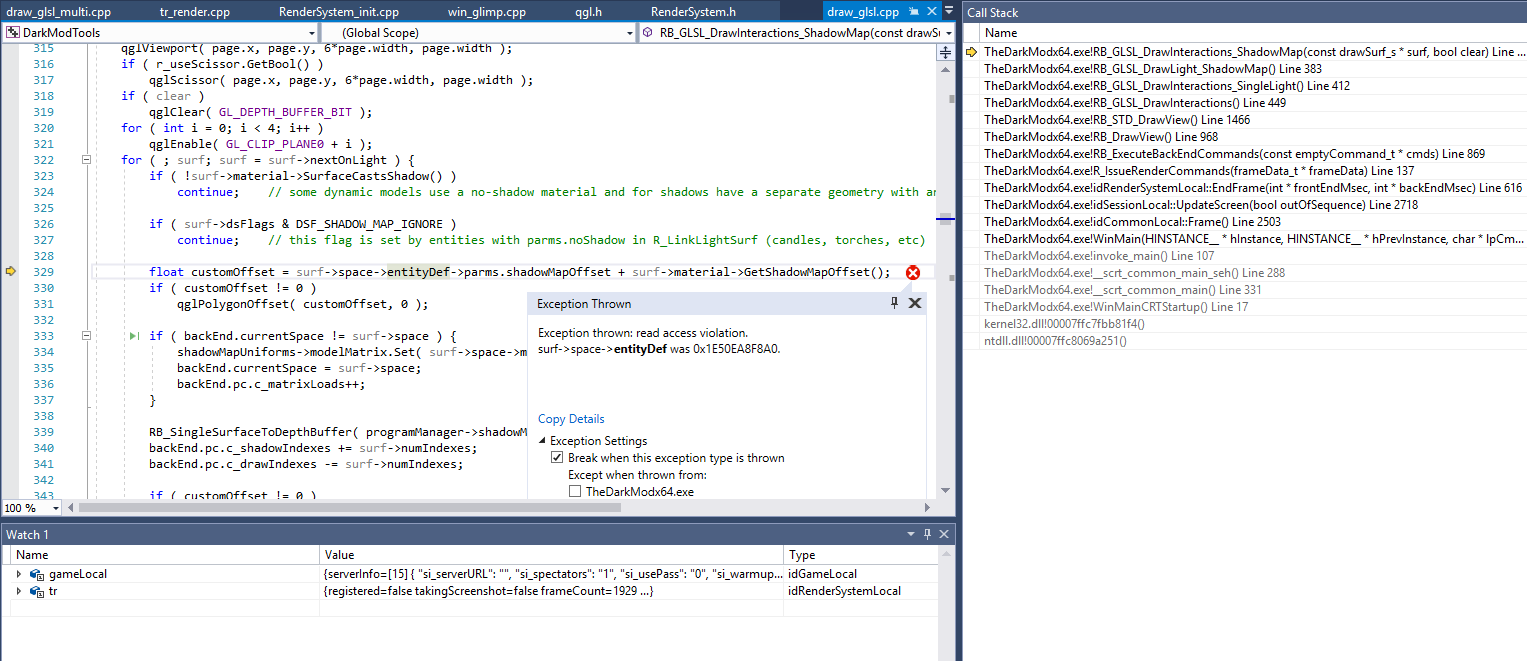Image resolution: width=1527 pixels, height=661 pixels.
Task: Click the run-to-here green arrow on line 333
Action: click(x=135, y=336)
